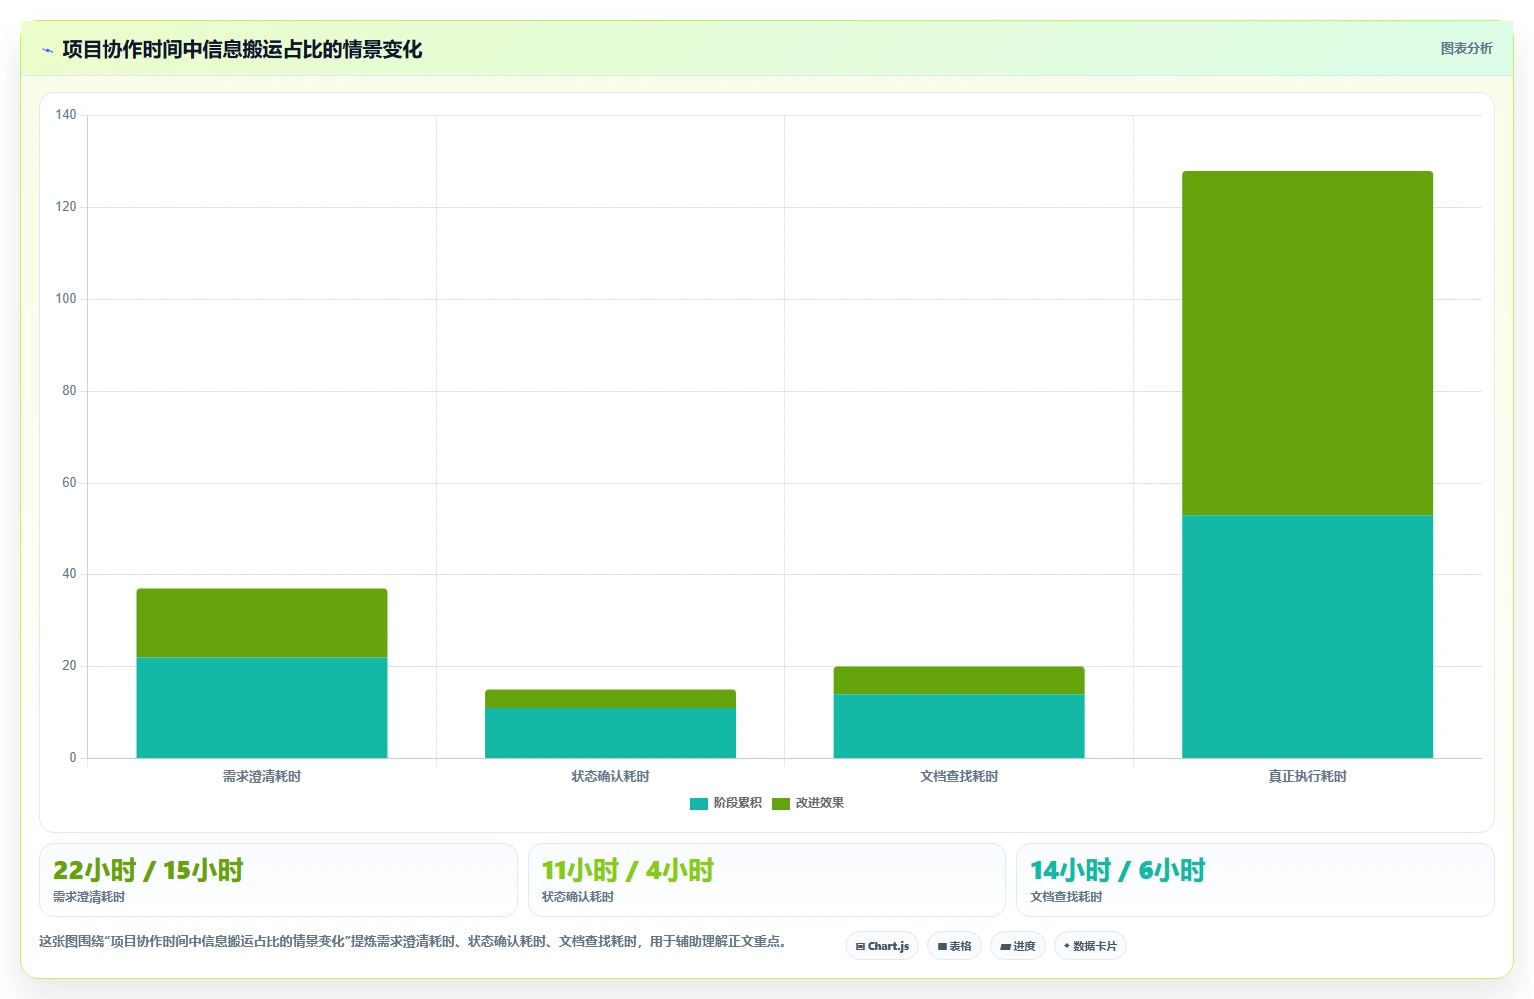This screenshot has height=999, width=1534.
Task: Click the green segment of the 真正执行耗时 bar
Action: (x=1307, y=343)
